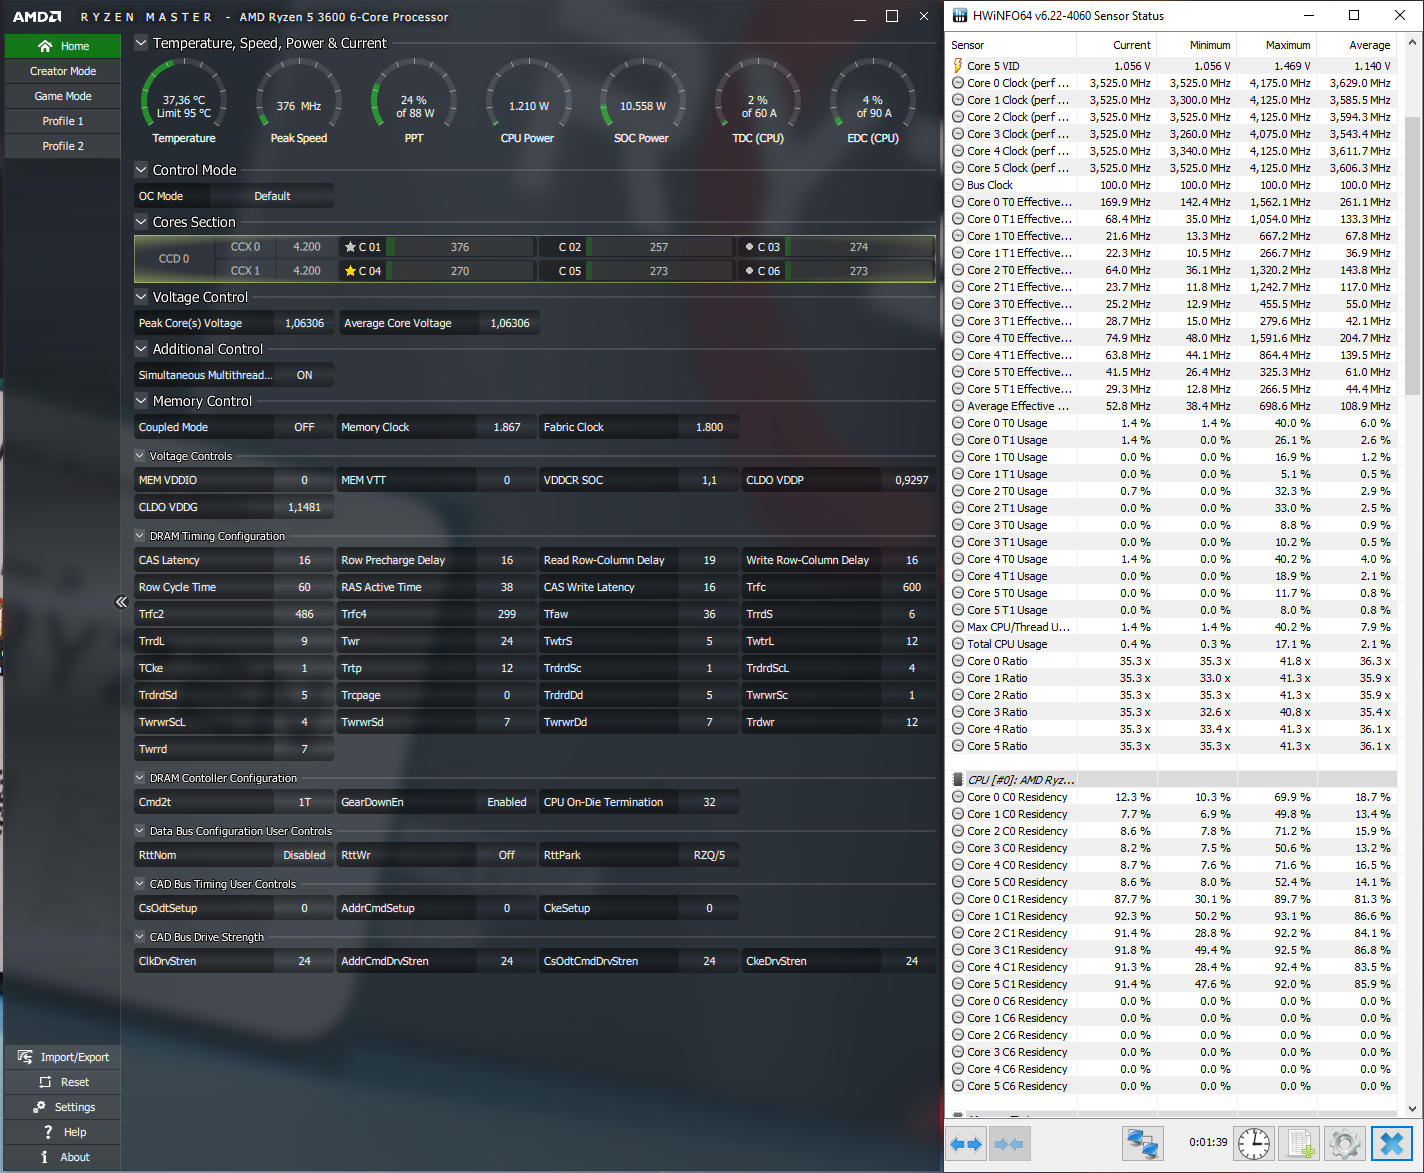Click the OC Mode Default value
Screen dimensions: 1424x1173
[x=272, y=196]
